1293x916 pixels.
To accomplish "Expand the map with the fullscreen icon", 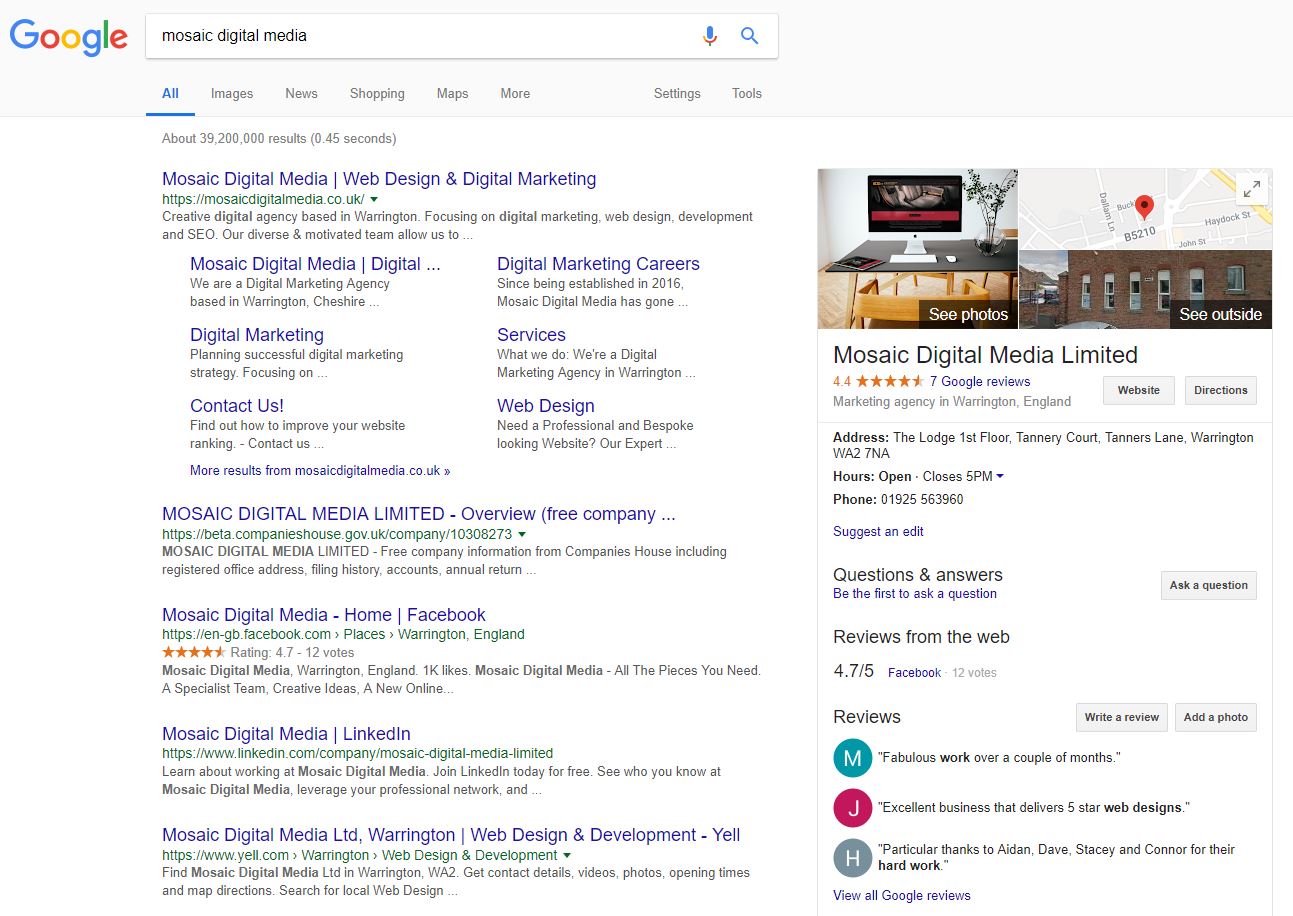I will [x=1251, y=190].
